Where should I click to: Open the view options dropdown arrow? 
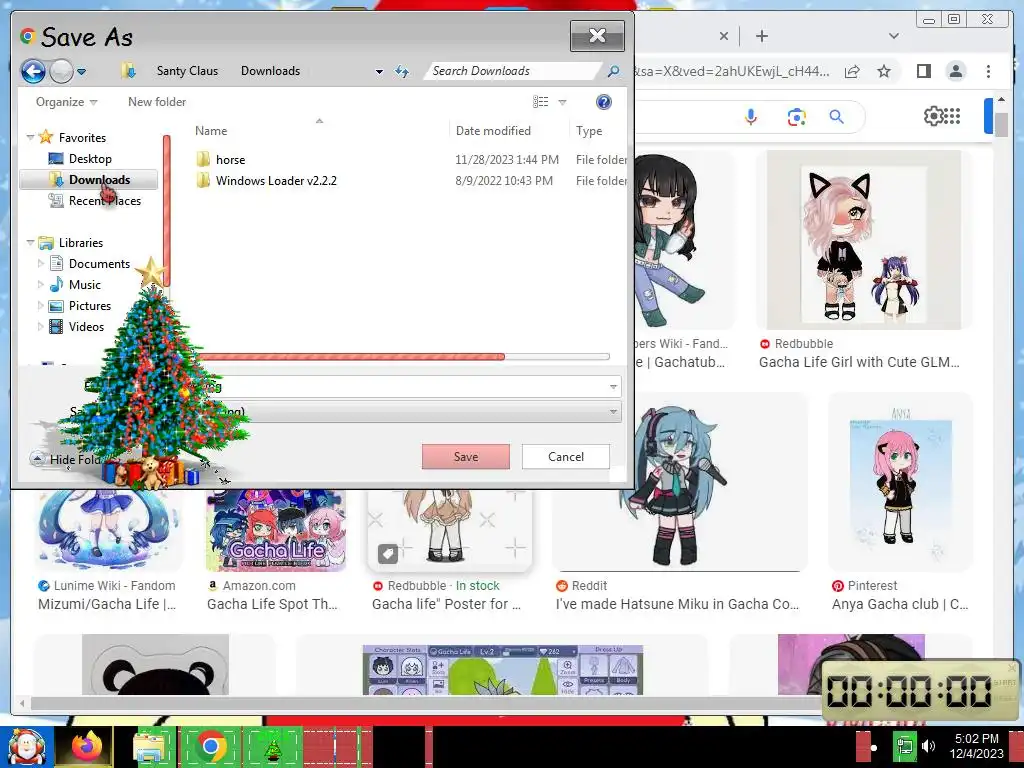coord(562,103)
